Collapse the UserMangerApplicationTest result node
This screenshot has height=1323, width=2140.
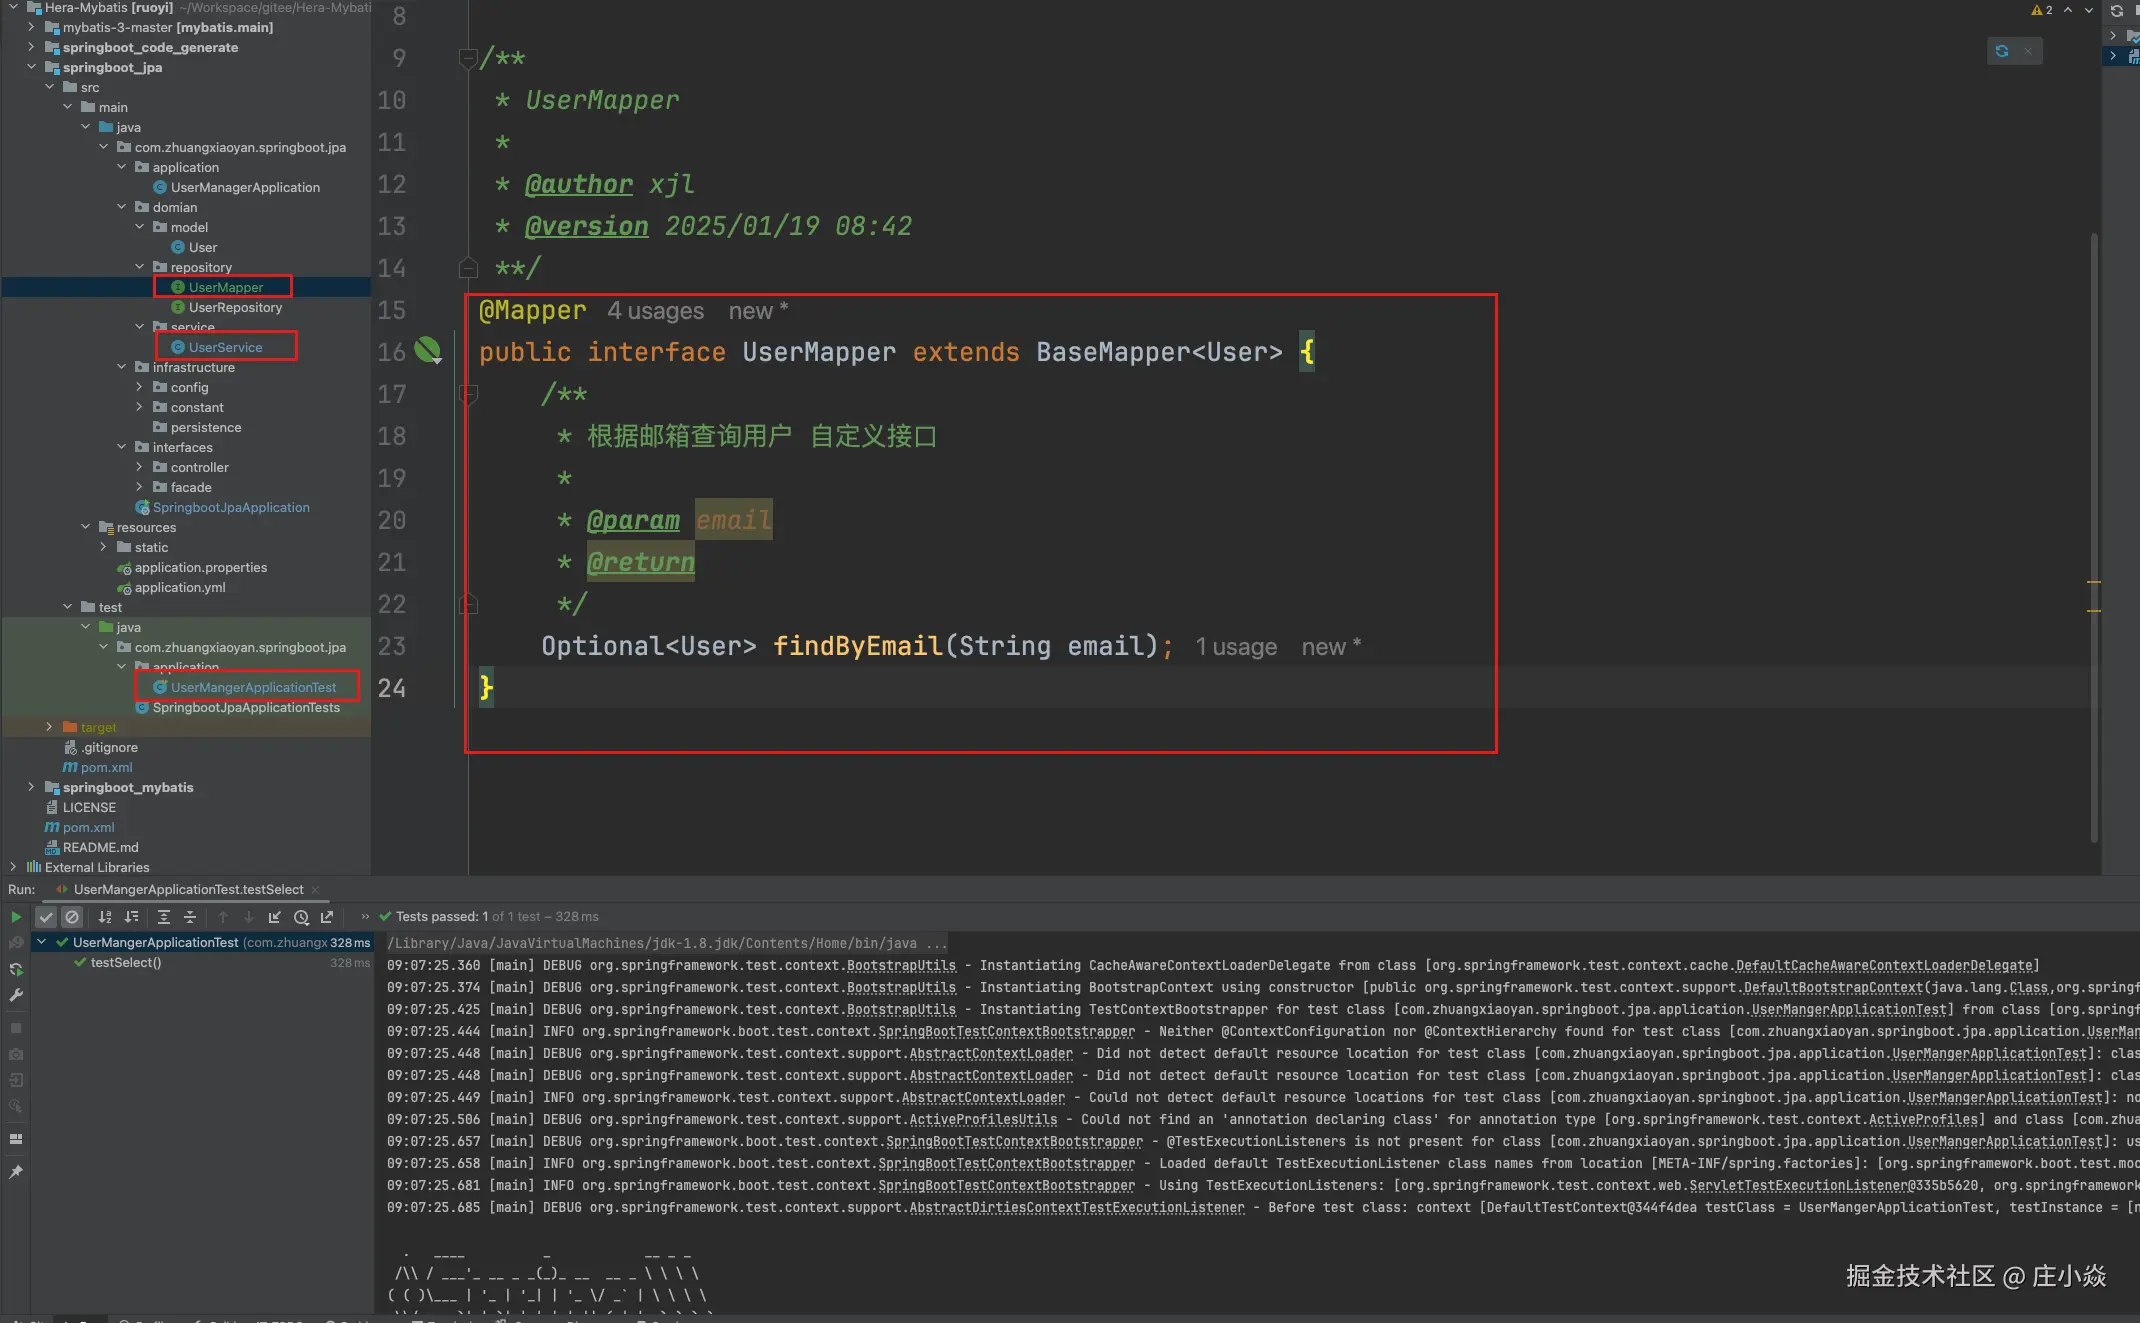click(42, 942)
